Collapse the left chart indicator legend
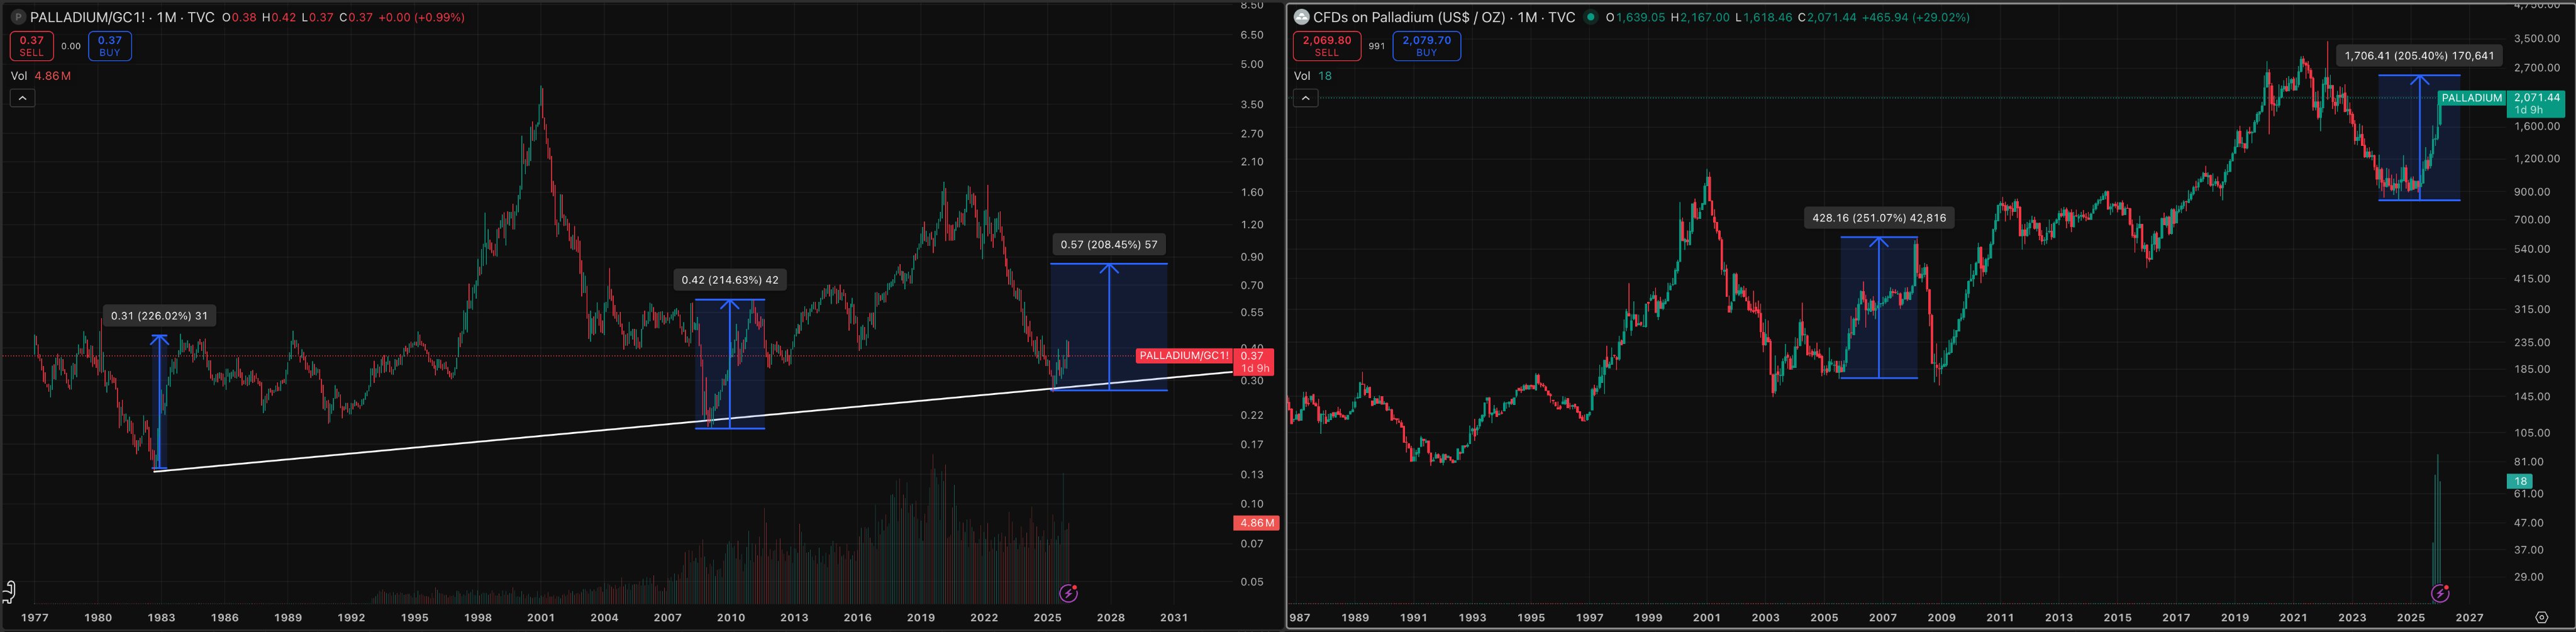This screenshot has width=2576, height=632. tap(22, 98)
